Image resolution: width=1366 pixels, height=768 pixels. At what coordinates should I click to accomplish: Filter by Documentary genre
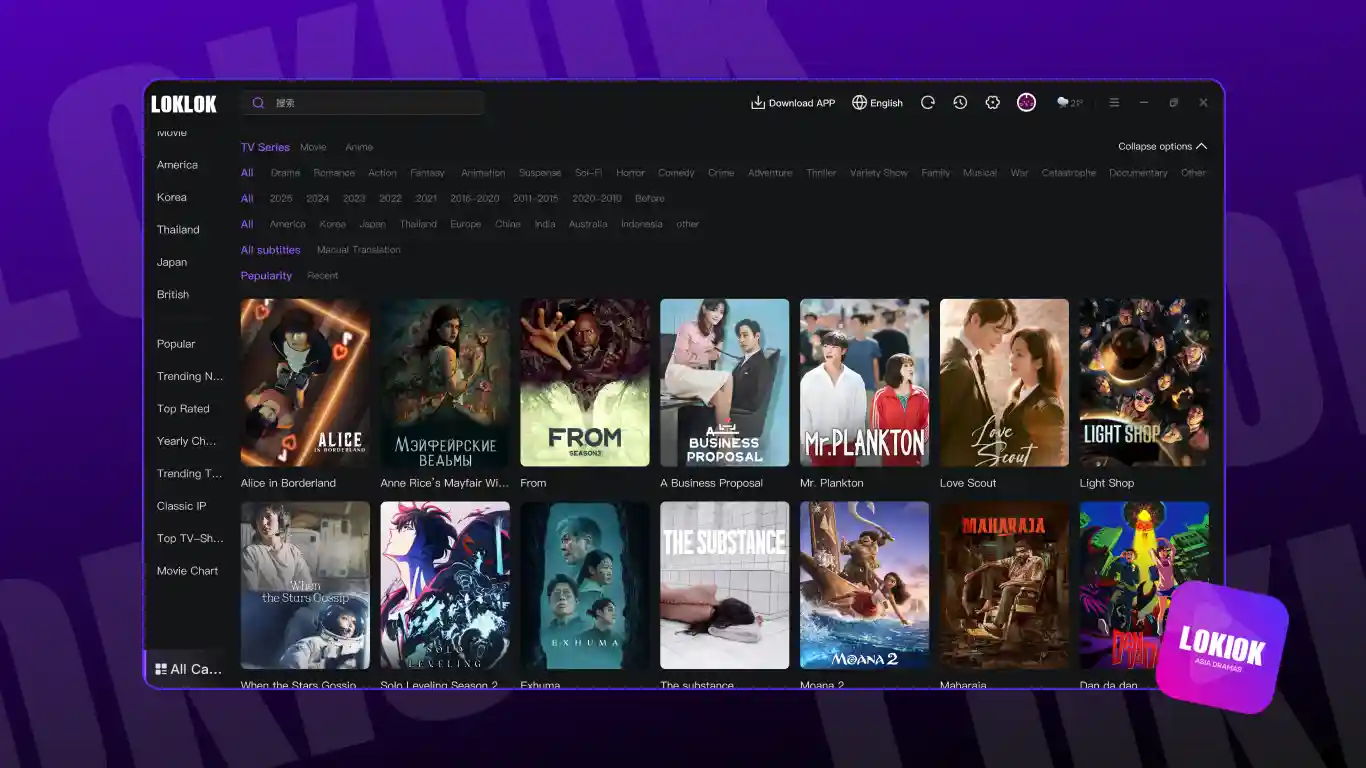(1138, 173)
